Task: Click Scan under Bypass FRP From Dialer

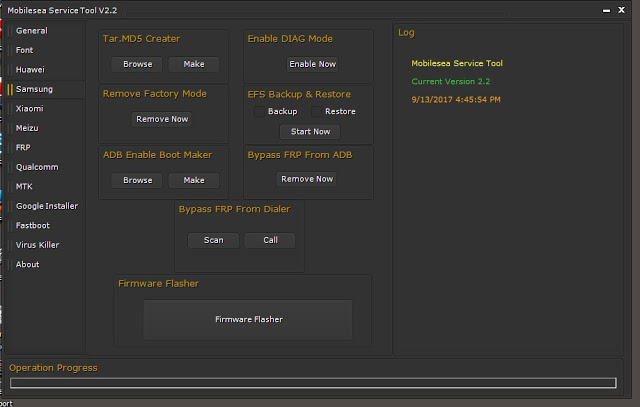Action: tap(213, 240)
